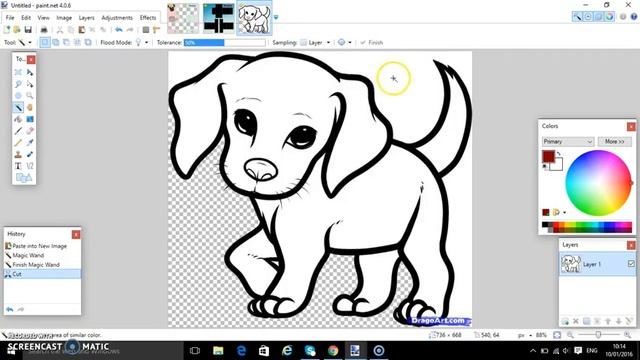Click the primary dark red color swatch
Screen dimensions: 640x360
pyautogui.click(x=549, y=156)
